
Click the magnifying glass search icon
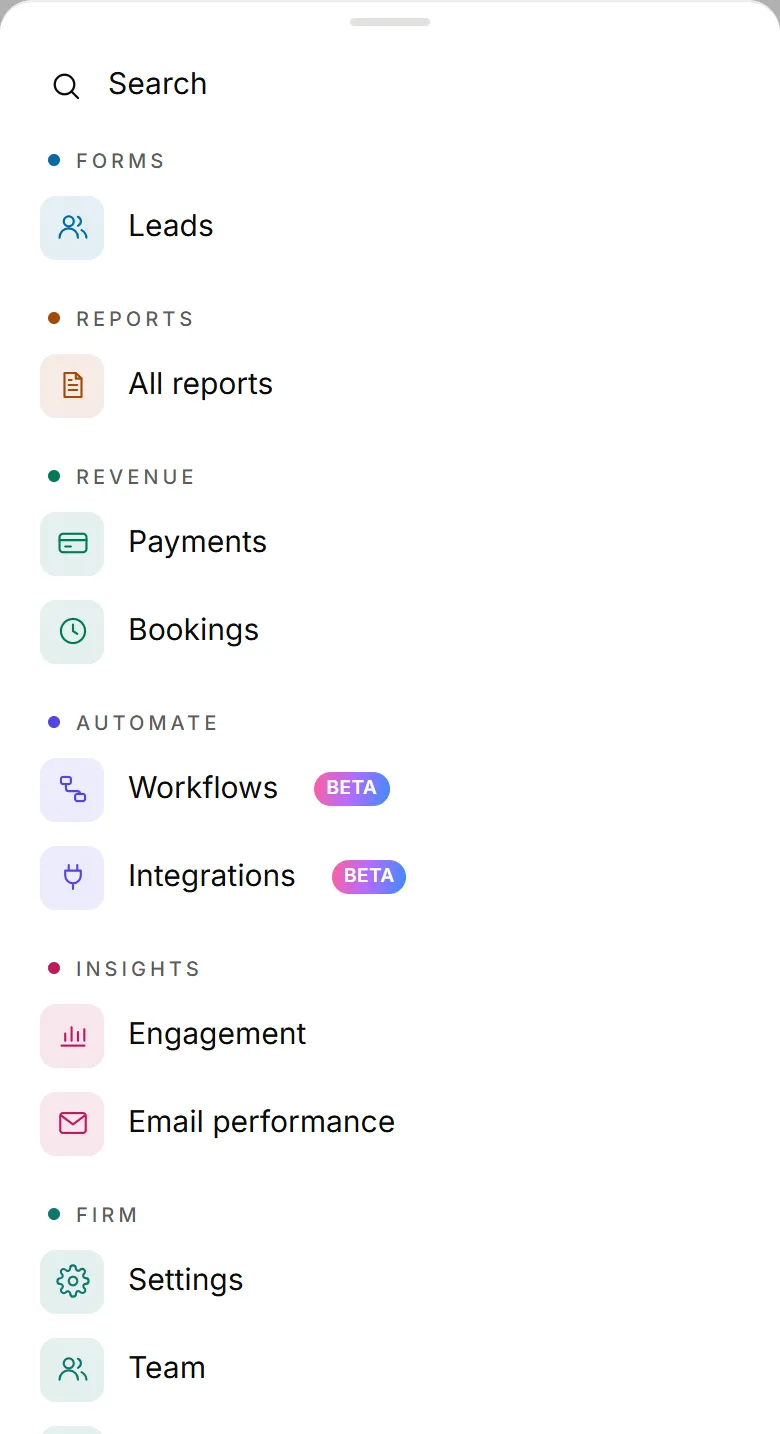click(66, 86)
